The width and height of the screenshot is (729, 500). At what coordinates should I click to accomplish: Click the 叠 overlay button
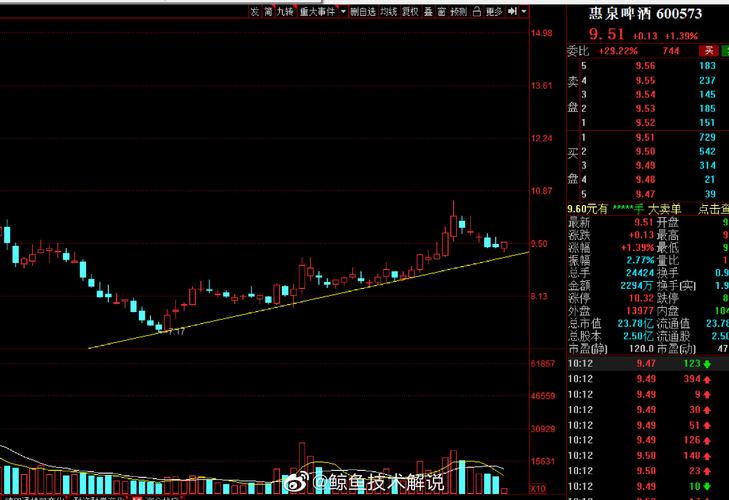(428, 12)
